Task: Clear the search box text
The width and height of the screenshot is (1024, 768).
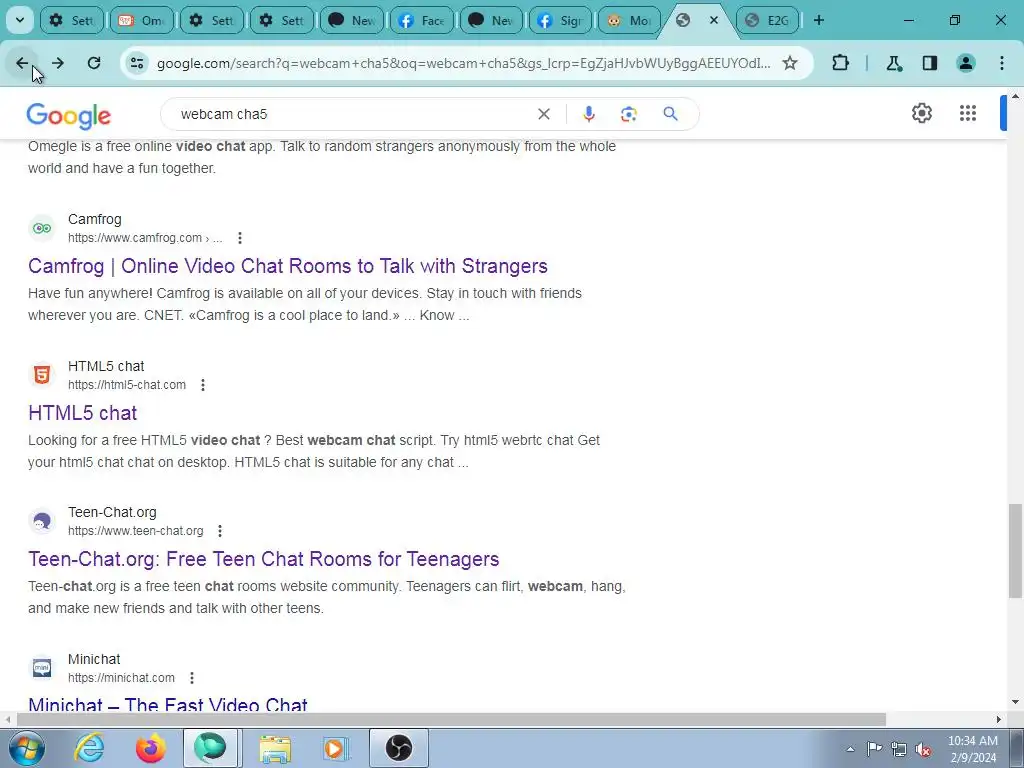Action: (x=543, y=114)
